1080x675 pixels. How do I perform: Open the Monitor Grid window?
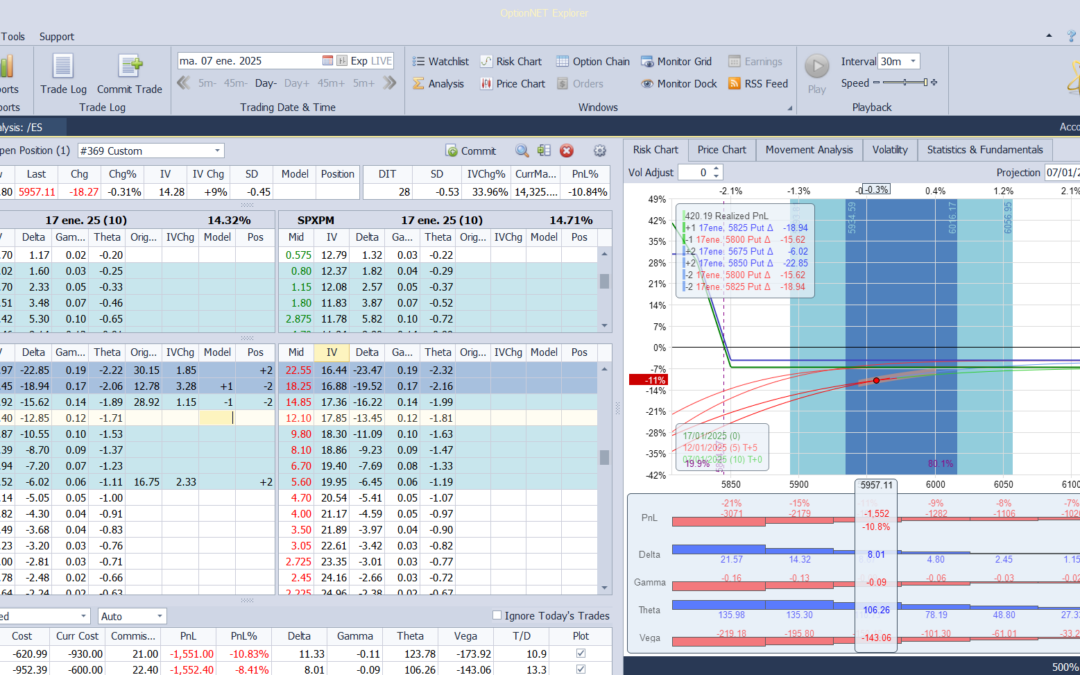click(676, 61)
